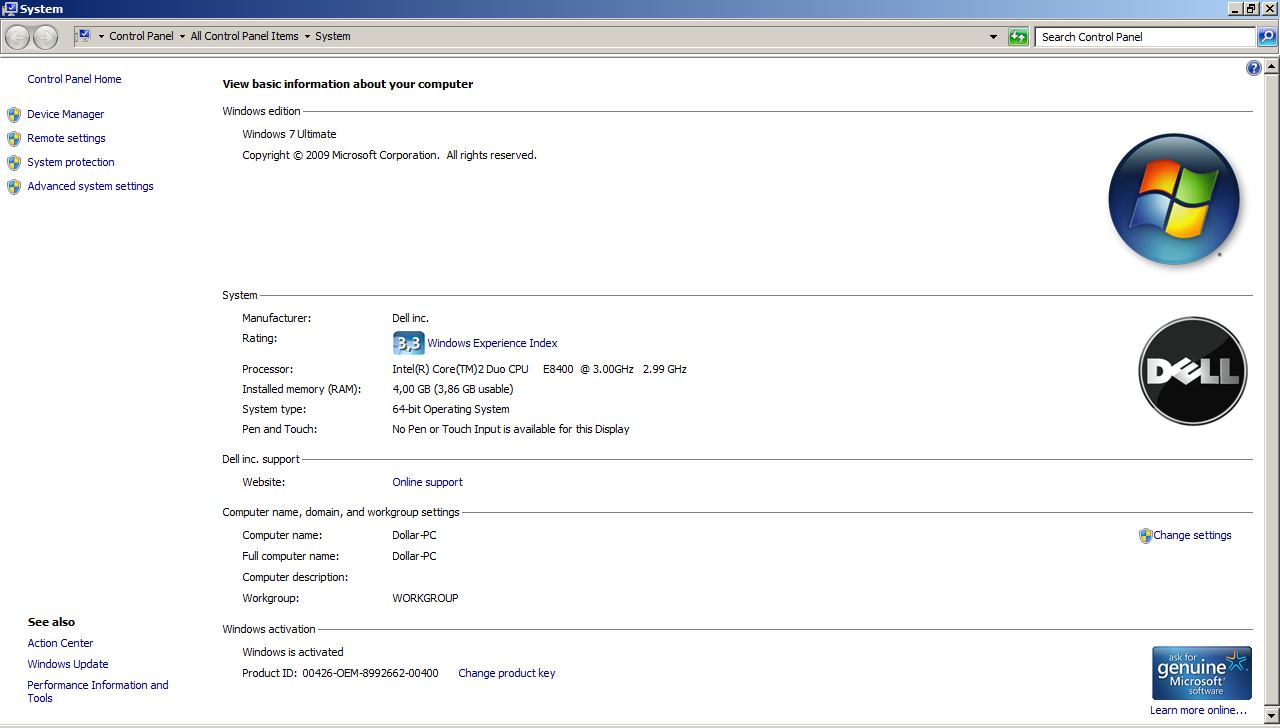1280x728 pixels.
Task: Click the help question mark icon
Action: (x=1254, y=68)
